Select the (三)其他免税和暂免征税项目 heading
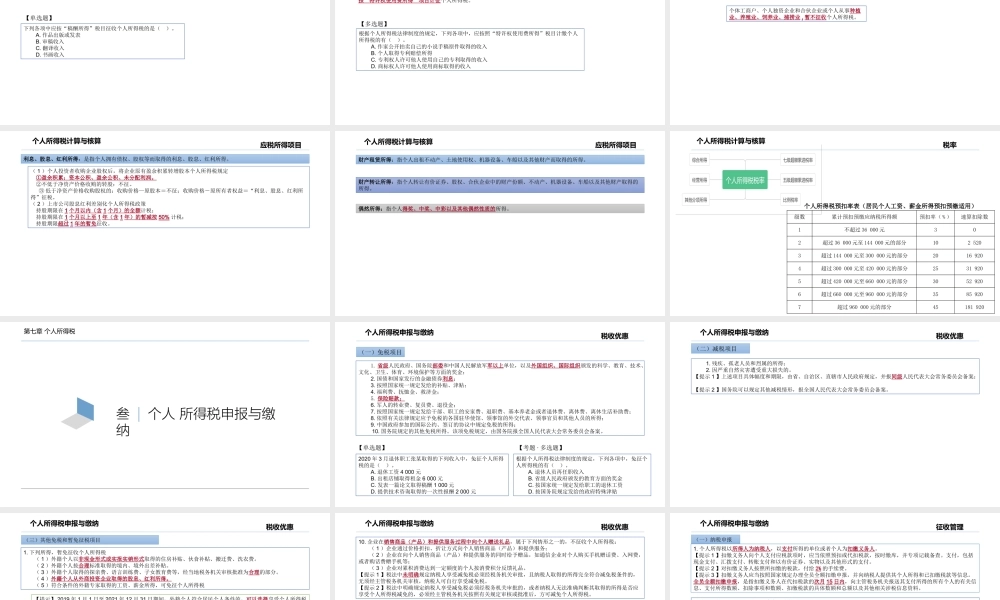Viewport: 1000px width, 600px height. [64, 540]
